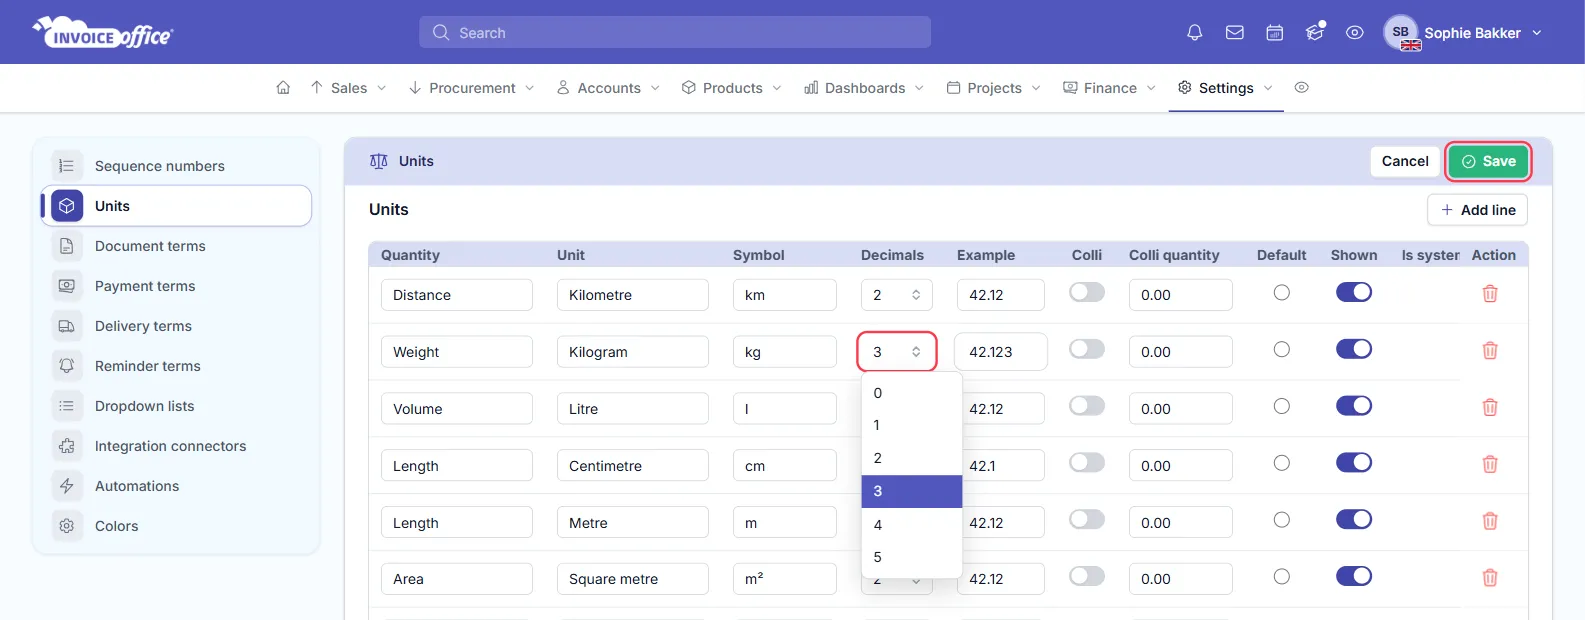
Task: Delete the Metre unit row
Action: 1490,521
